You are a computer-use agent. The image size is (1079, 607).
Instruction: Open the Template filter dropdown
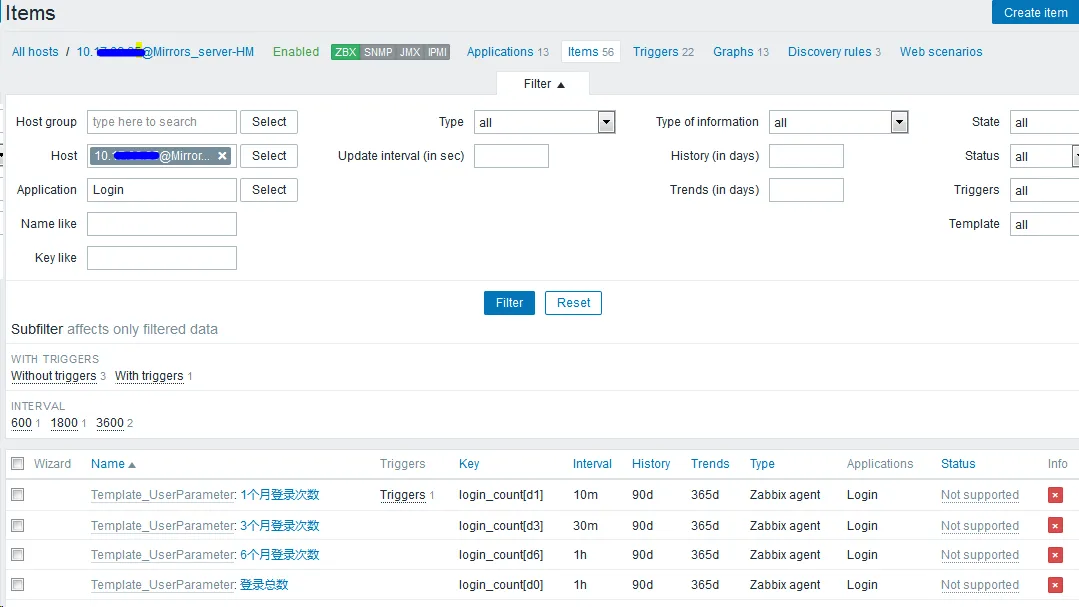pos(1044,224)
